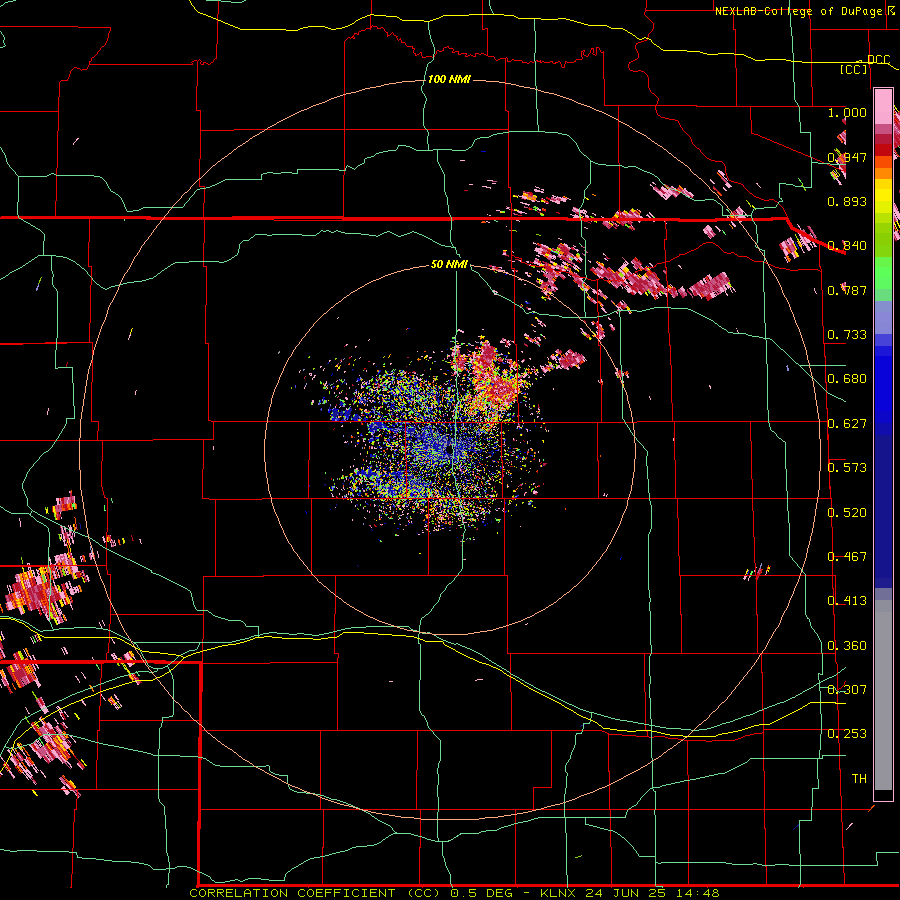This screenshot has width=900, height=900.
Task: Click the KLNX station identifier in caption
Action: (x=559, y=893)
